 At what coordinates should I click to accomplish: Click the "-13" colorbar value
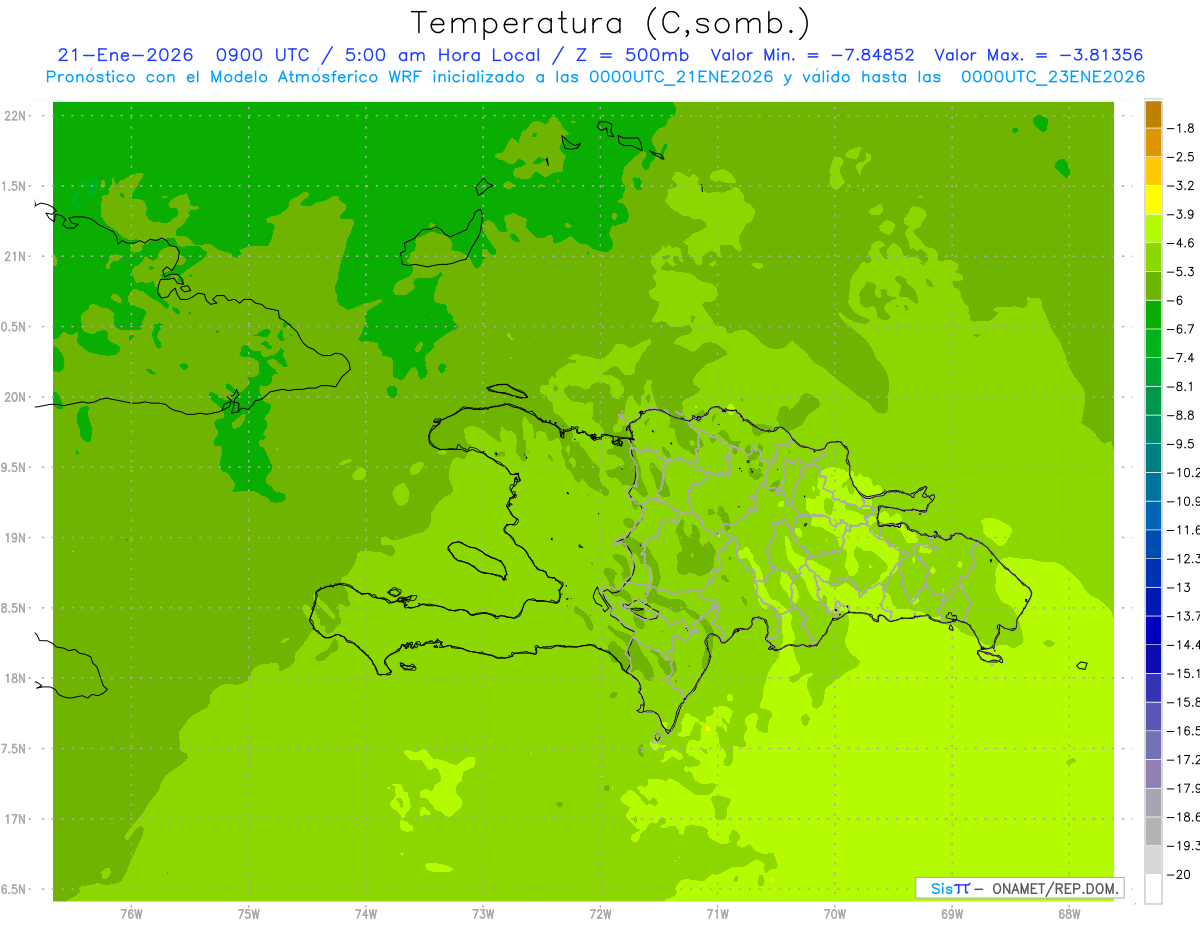tap(1178, 587)
